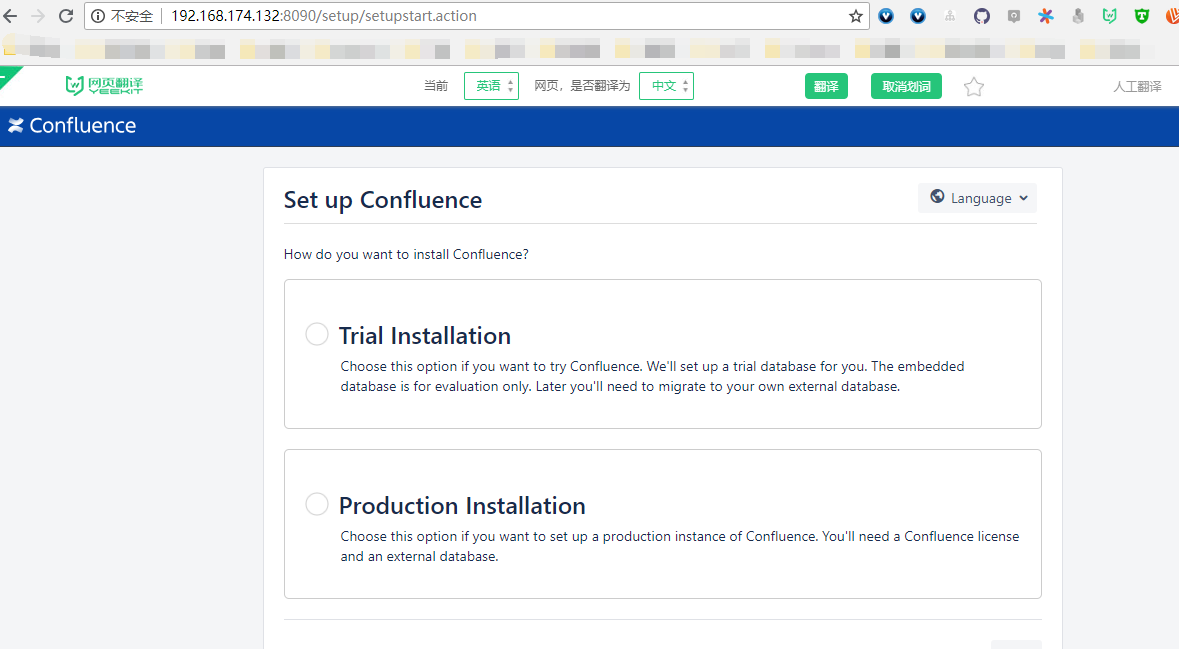Click the trial database description text
The width and height of the screenshot is (1179, 649).
[x=653, y=376]
